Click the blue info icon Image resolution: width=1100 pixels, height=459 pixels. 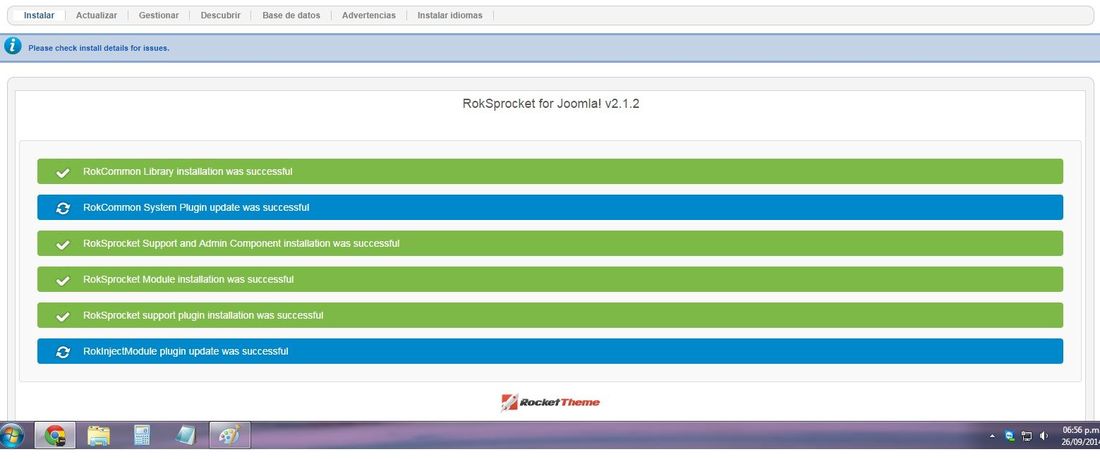13,46
